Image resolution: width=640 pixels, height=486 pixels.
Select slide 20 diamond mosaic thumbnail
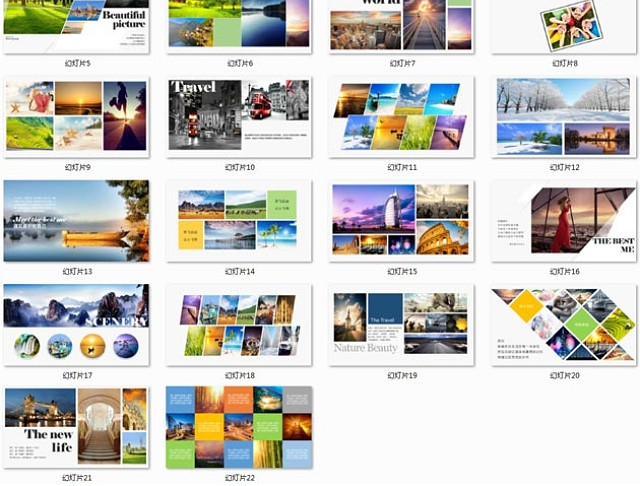click(564, 325)
